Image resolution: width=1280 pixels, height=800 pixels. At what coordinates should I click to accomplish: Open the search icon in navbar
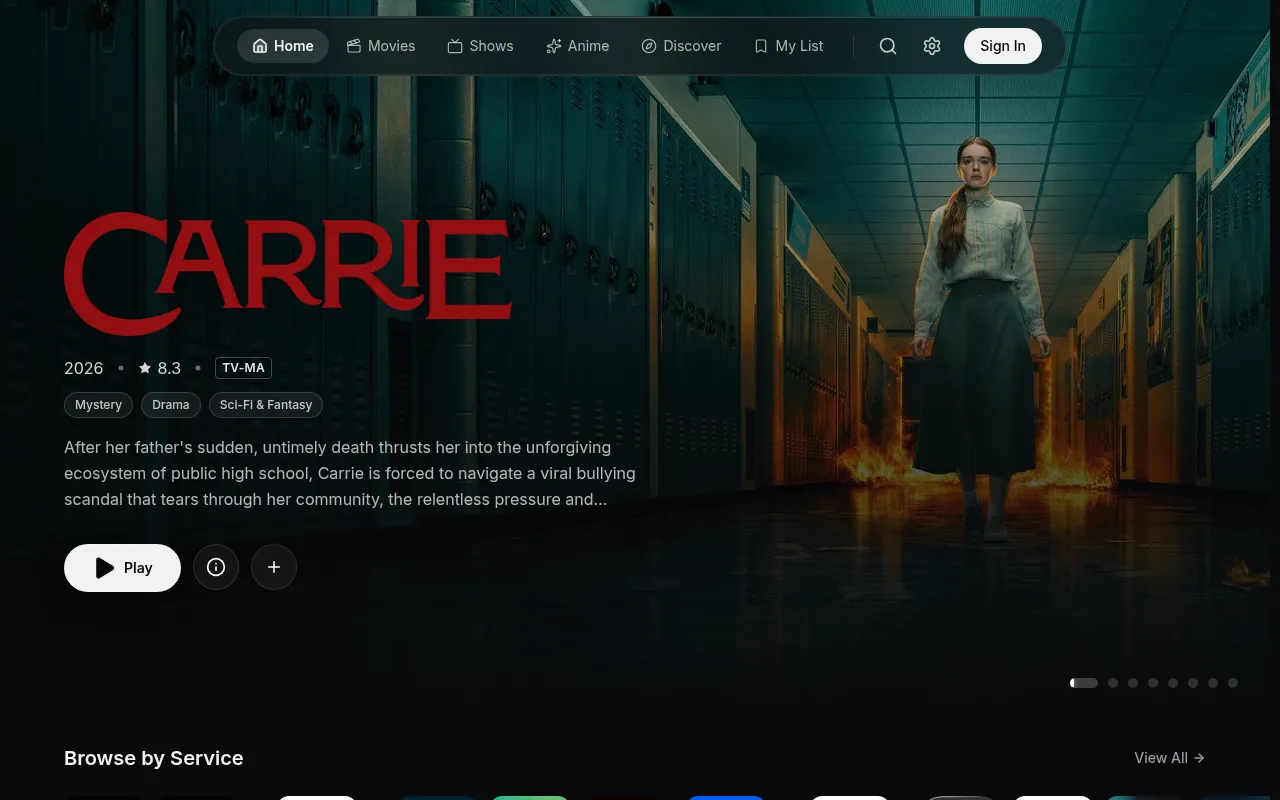[888, 46]
